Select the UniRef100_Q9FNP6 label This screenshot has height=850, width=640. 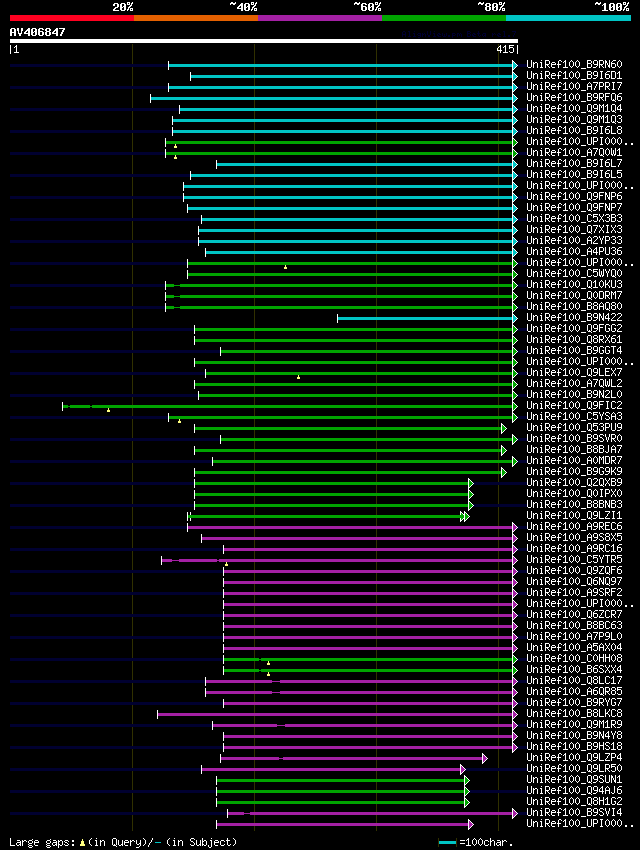pos(574,196)
